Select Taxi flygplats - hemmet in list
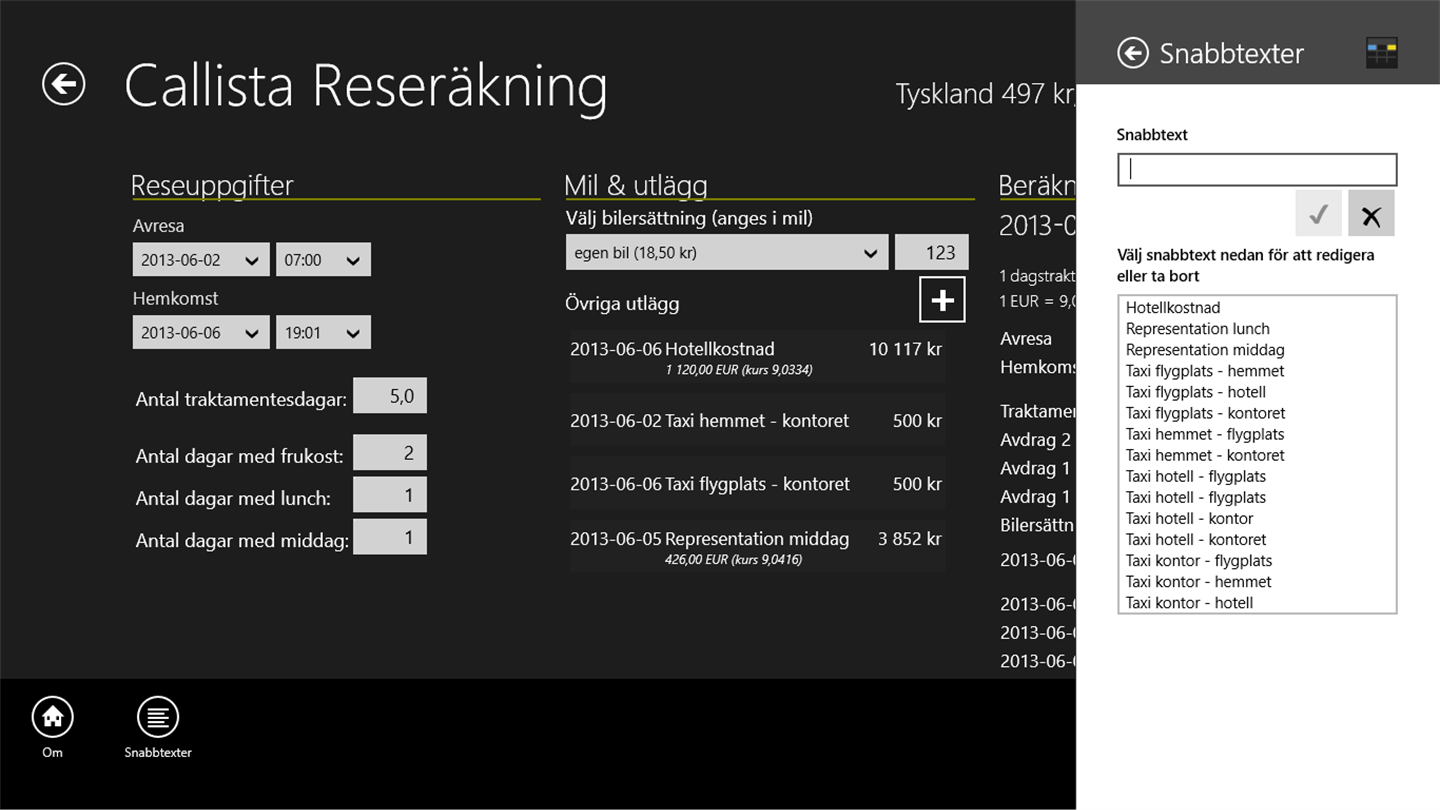Image resolution: width=1440 pixels, height=810 pixels. [x=1257, y=371]
